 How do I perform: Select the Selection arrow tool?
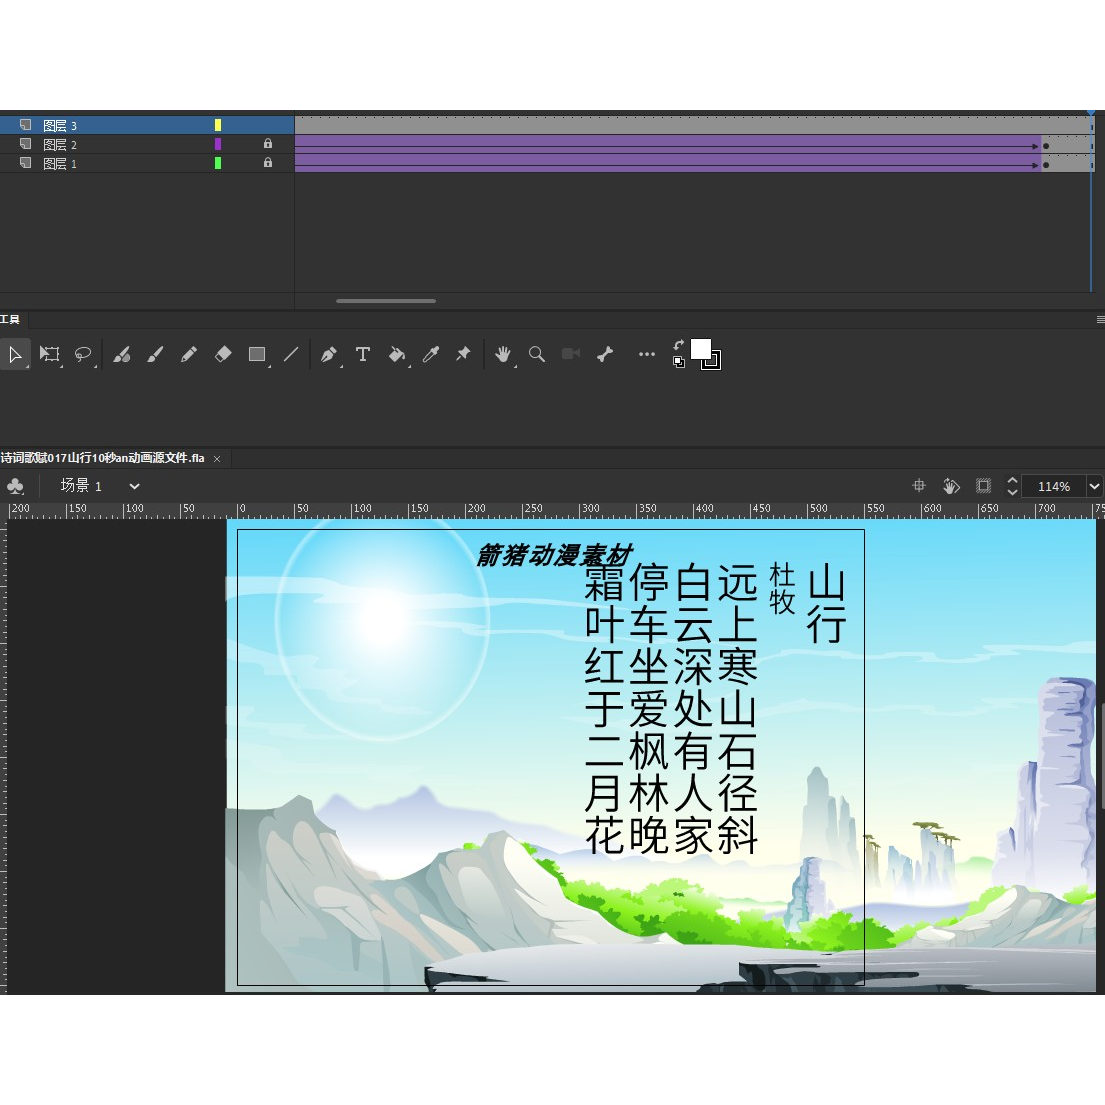click(x=15, y=355)
